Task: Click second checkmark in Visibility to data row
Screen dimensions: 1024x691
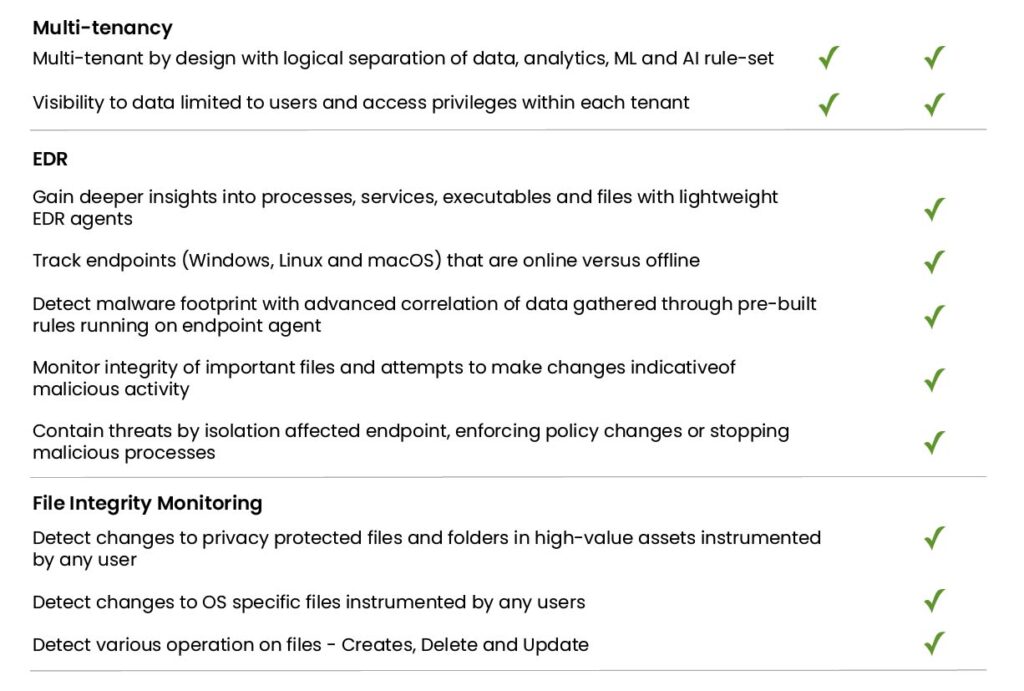Action: 935,104
